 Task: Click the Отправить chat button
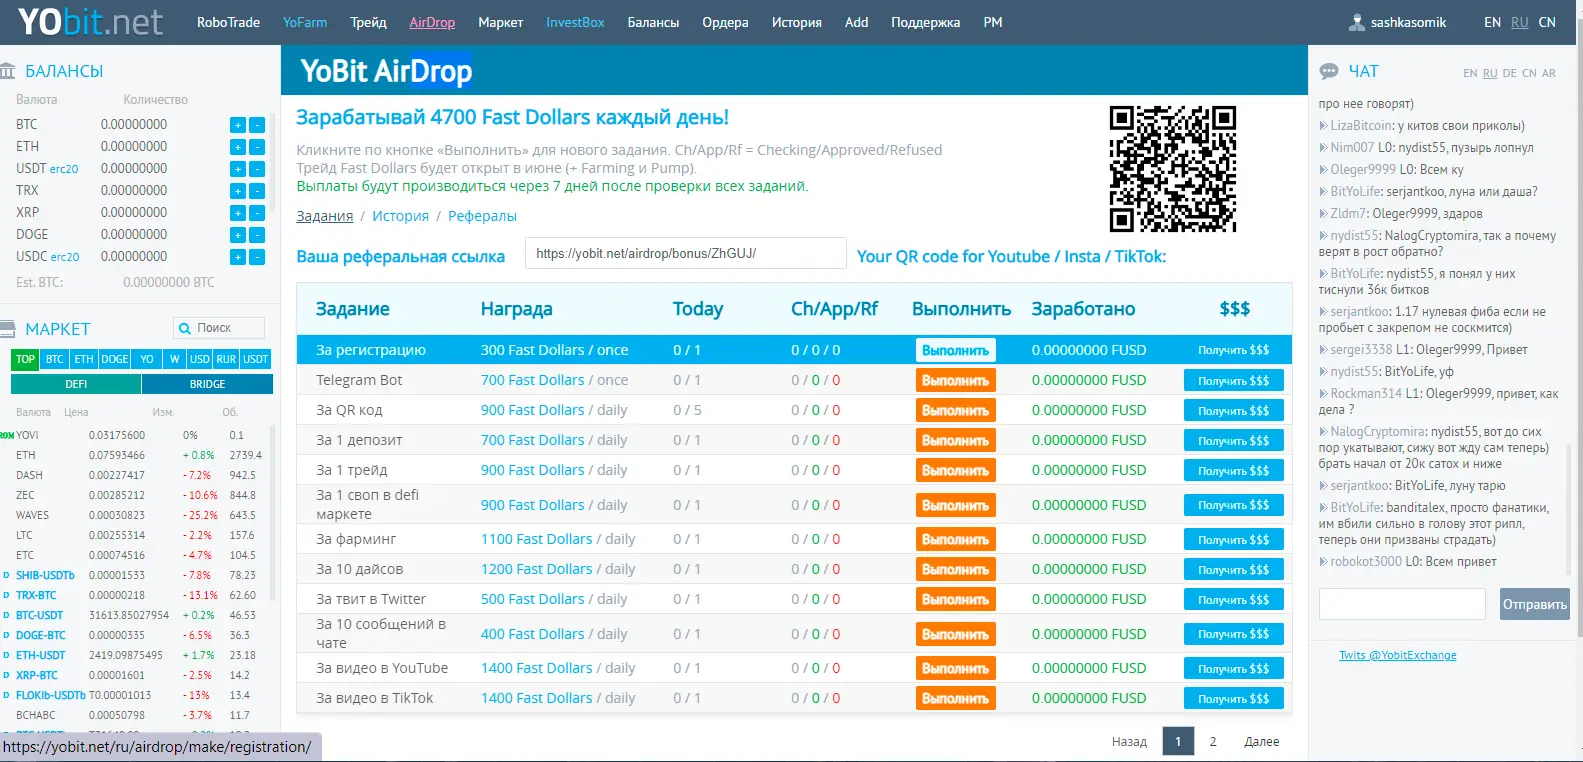[1534, 604]
